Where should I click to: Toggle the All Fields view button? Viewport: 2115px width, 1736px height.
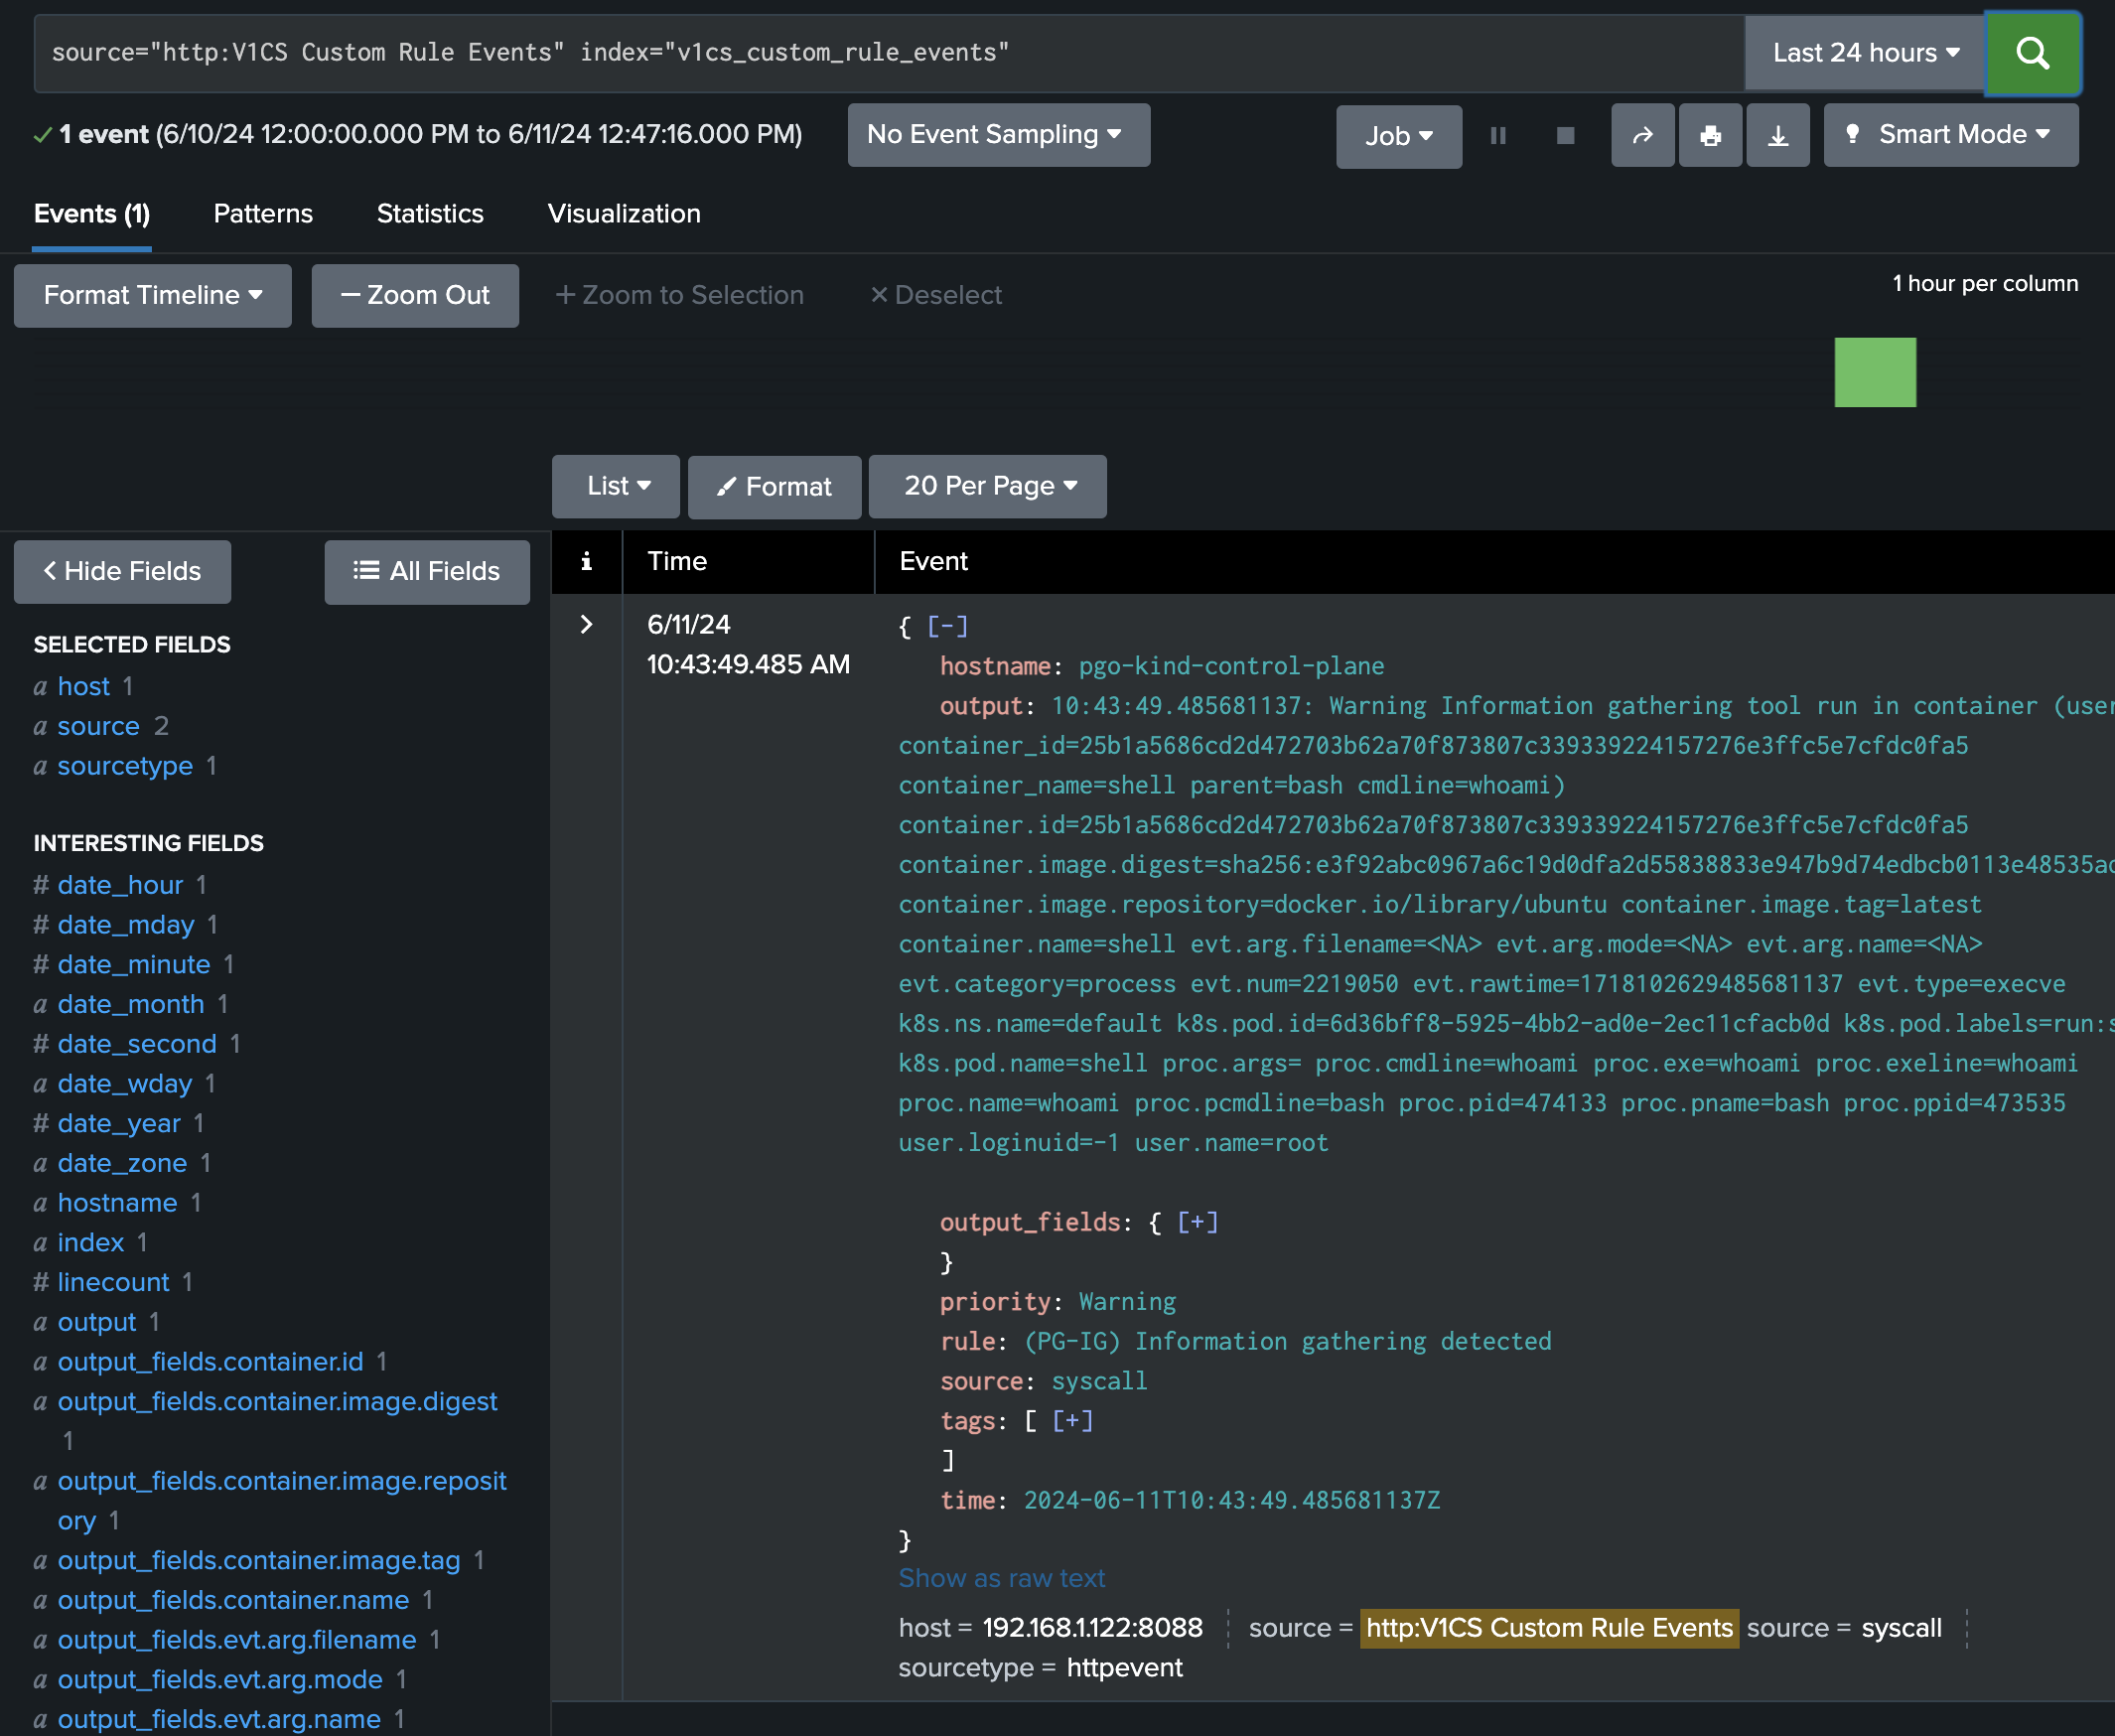[425, 569]
